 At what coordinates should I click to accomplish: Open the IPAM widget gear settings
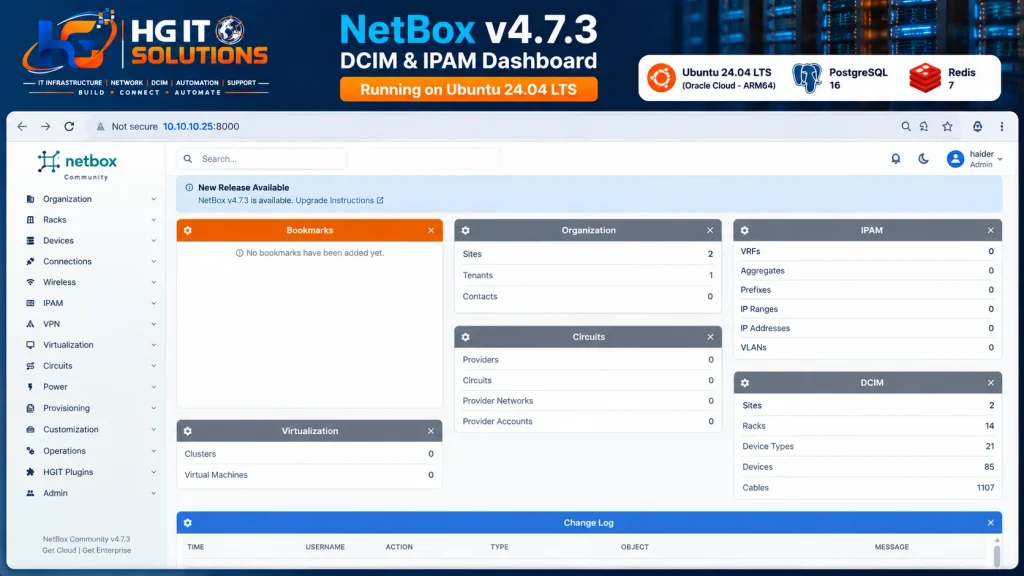coord(744,230)
